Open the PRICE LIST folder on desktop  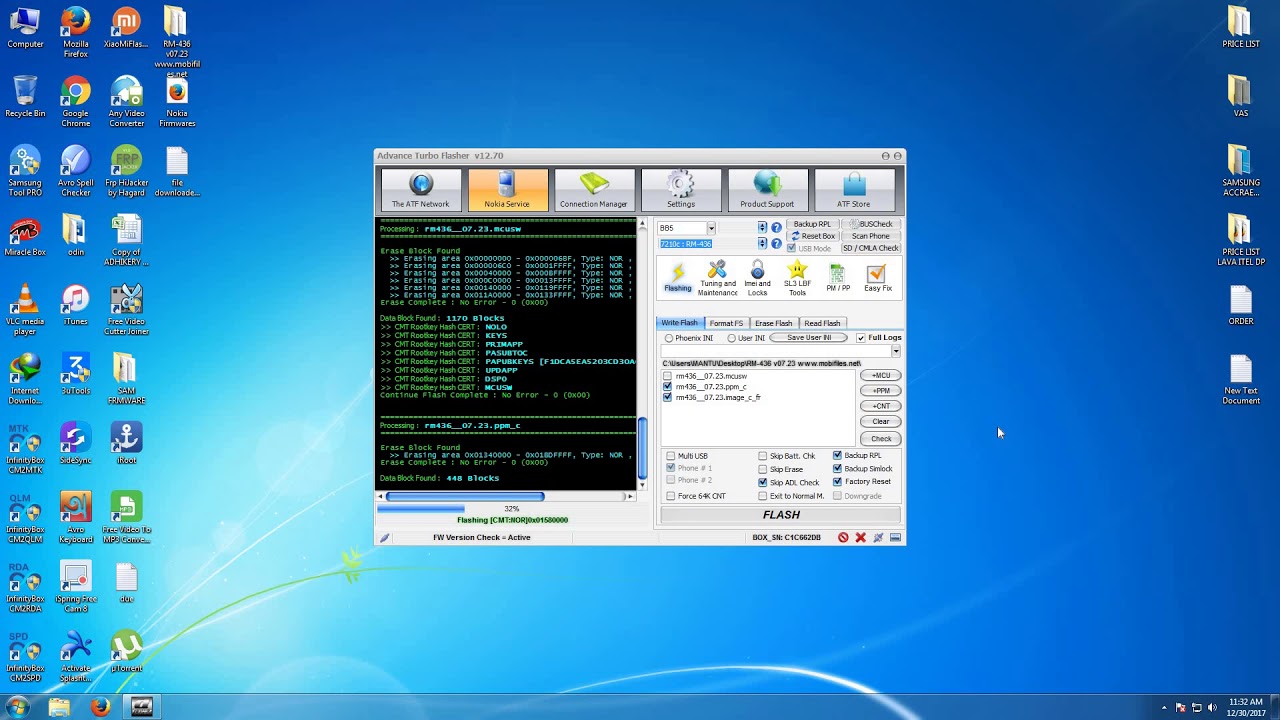[1240, 29]
